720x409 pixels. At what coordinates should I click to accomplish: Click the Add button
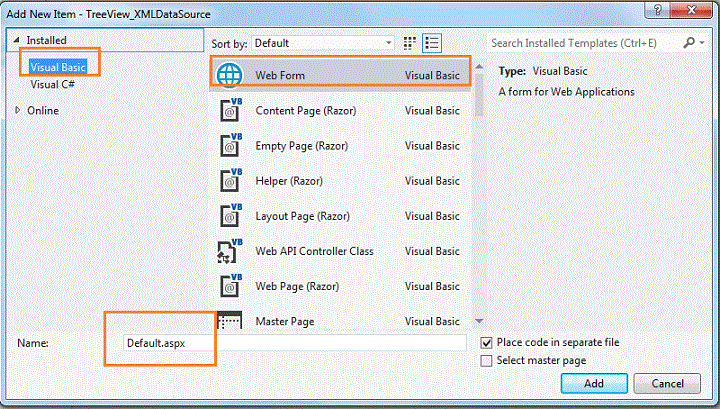(x=594, y=383)
